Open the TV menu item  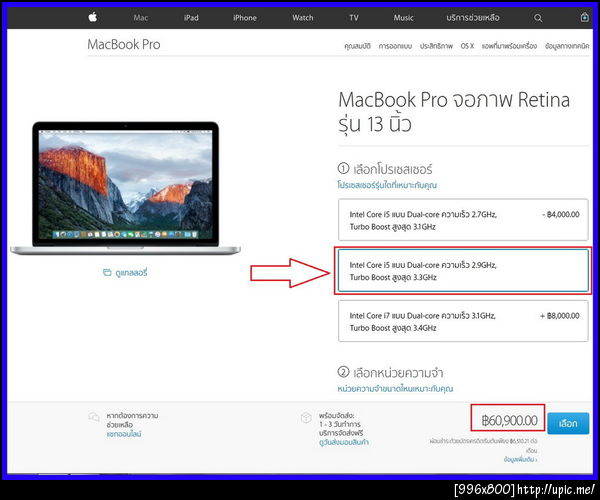point(354,18)
